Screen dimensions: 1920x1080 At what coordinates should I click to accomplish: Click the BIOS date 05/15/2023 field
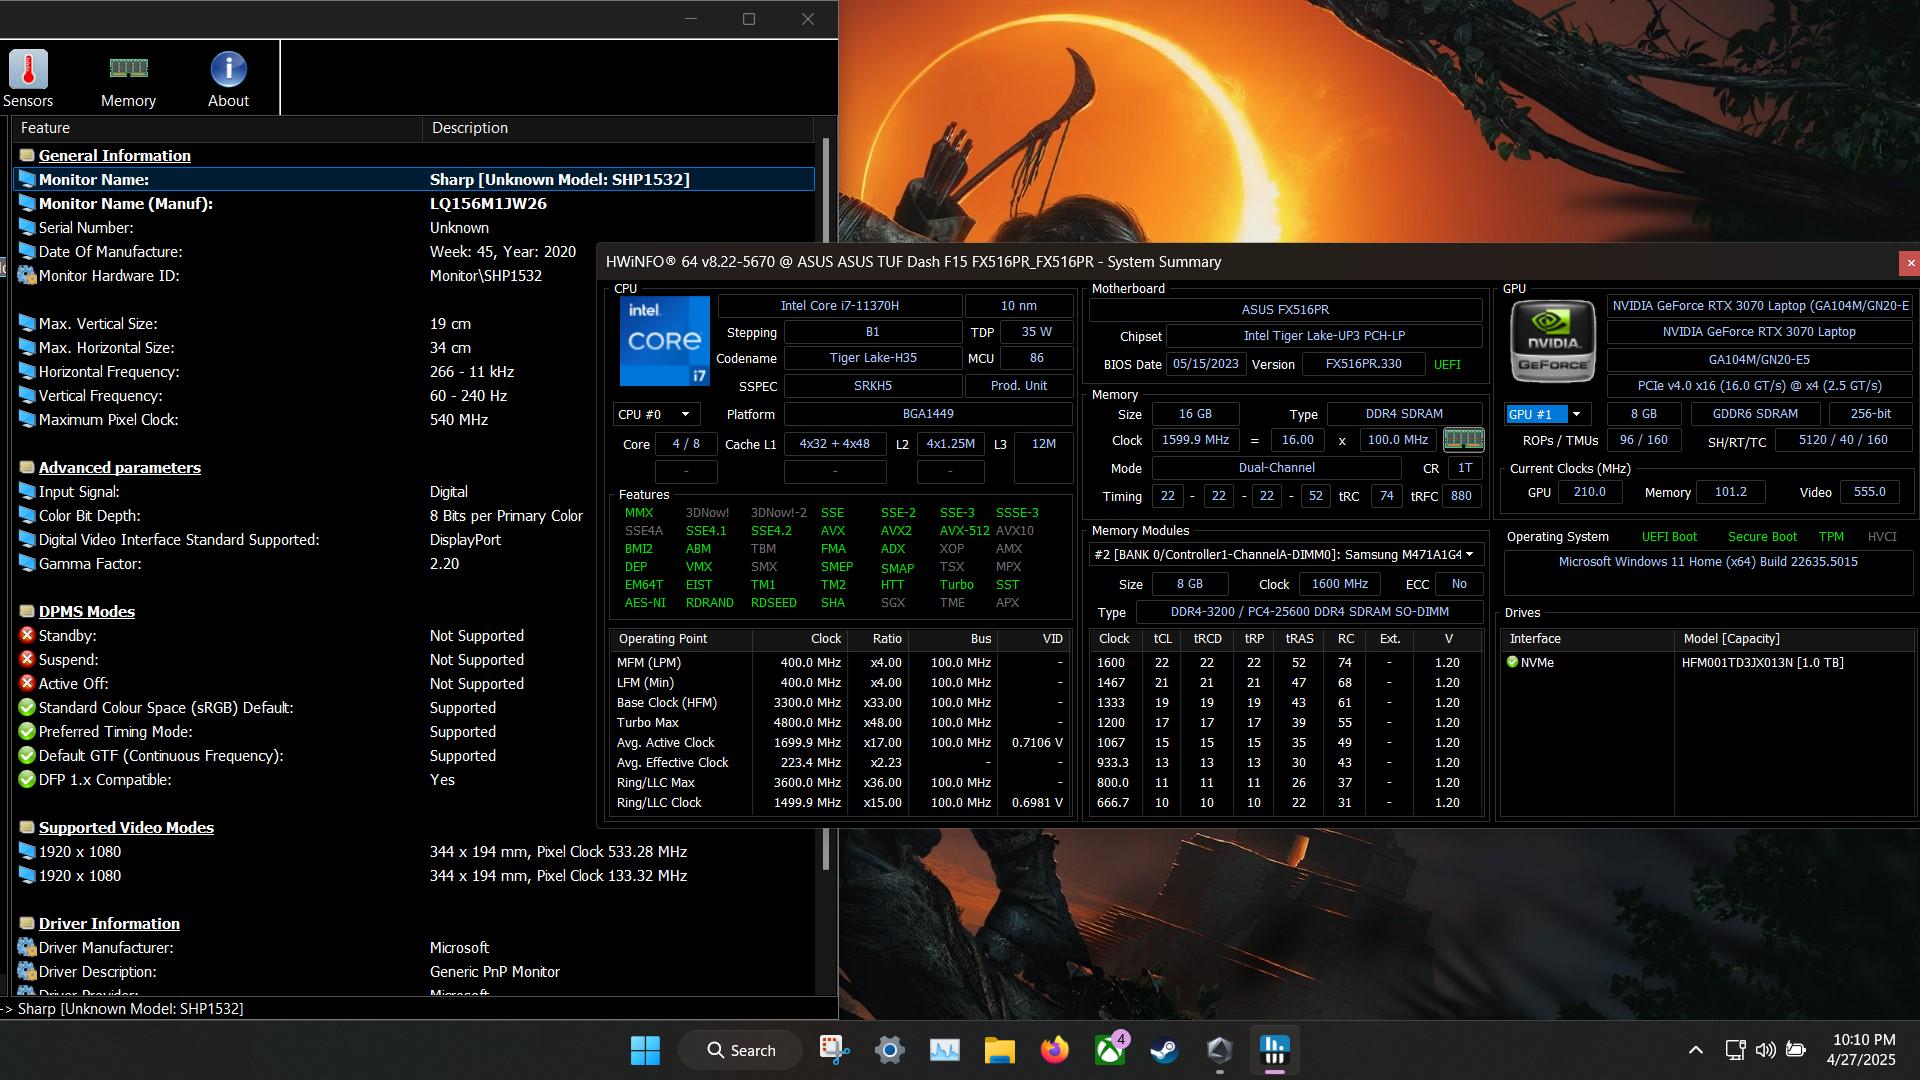click(1205, 364)
